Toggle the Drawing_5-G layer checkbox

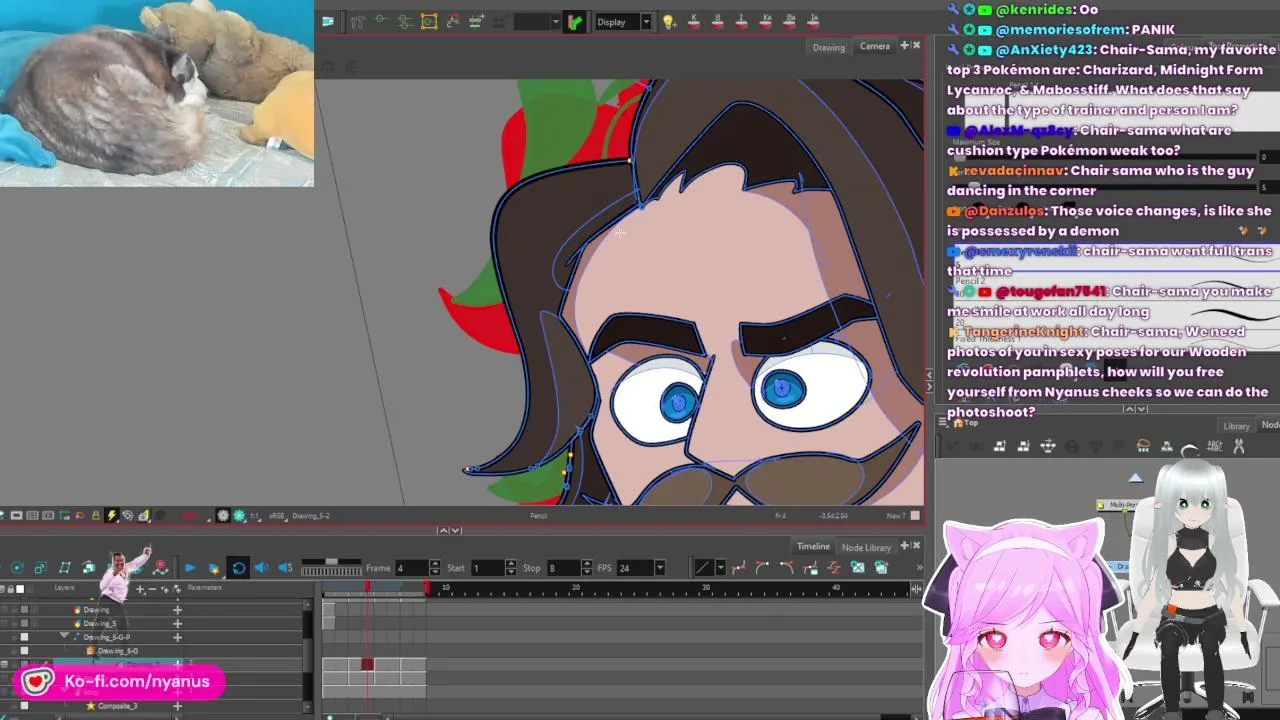point(24,651)
